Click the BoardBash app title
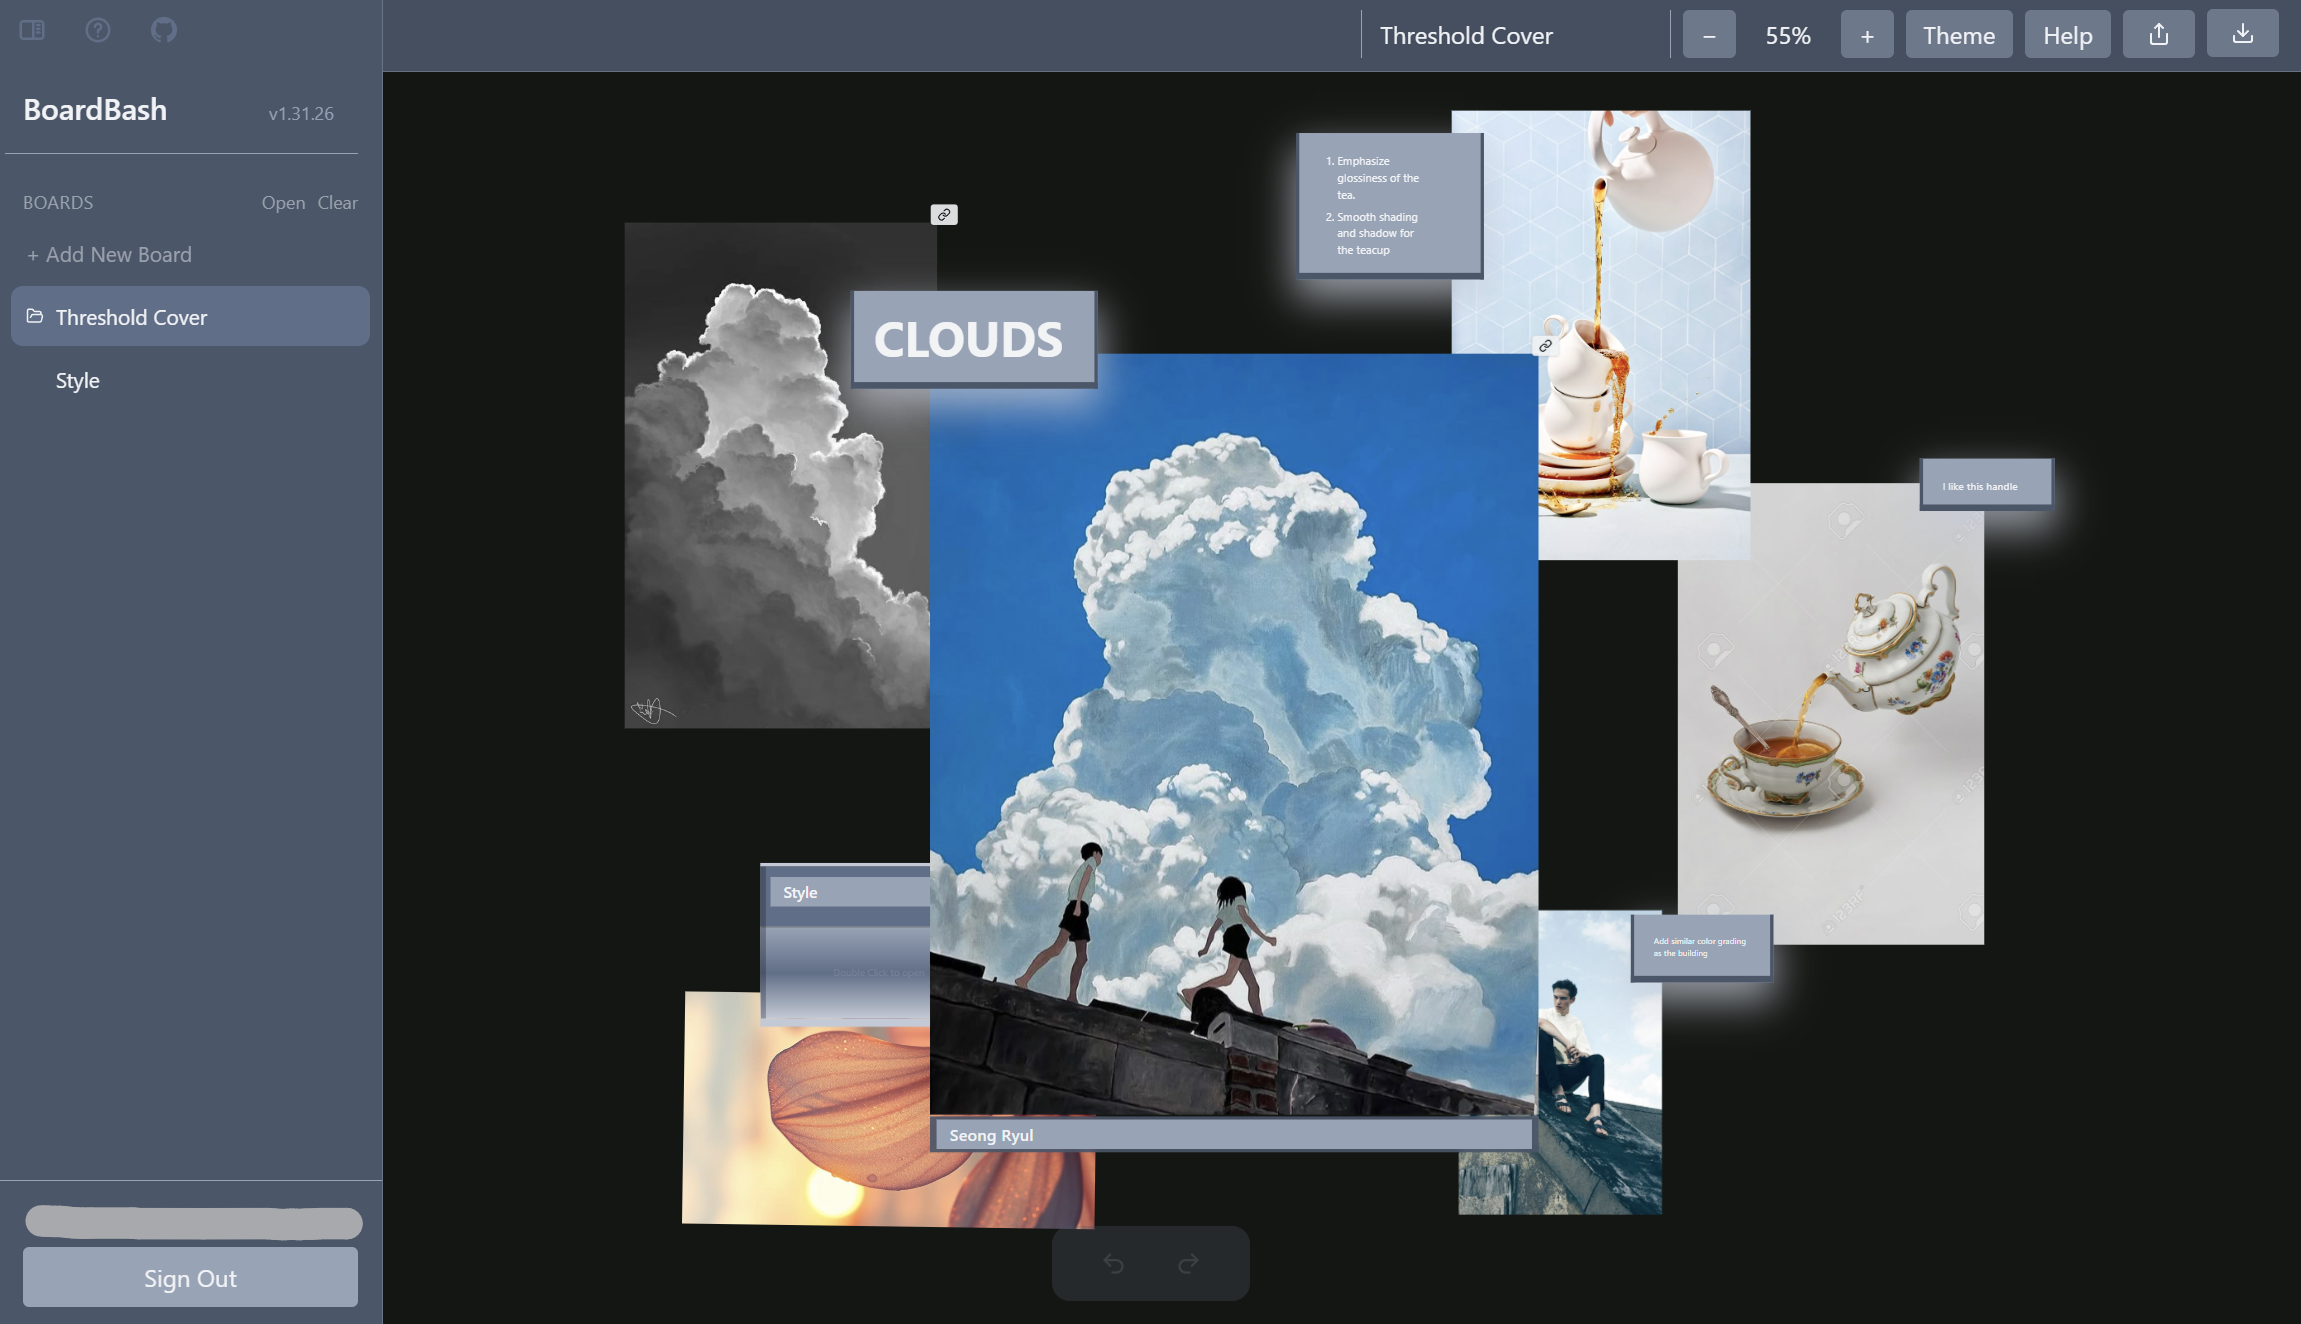 click(x=95, y=110)
